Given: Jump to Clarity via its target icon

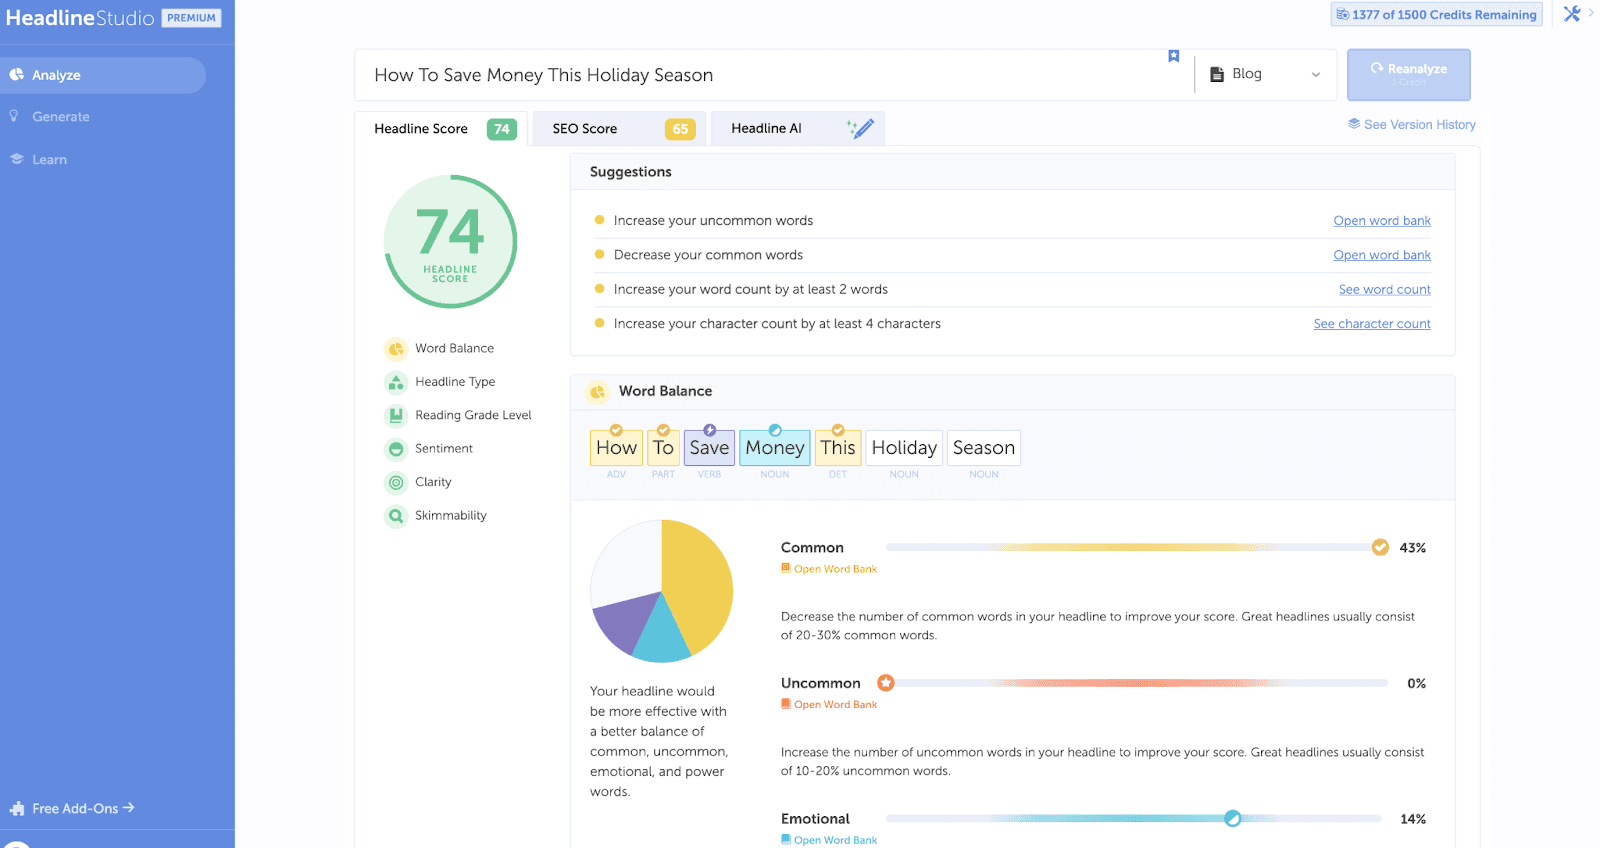Looking at the screenshot, I should coord(396,483).
